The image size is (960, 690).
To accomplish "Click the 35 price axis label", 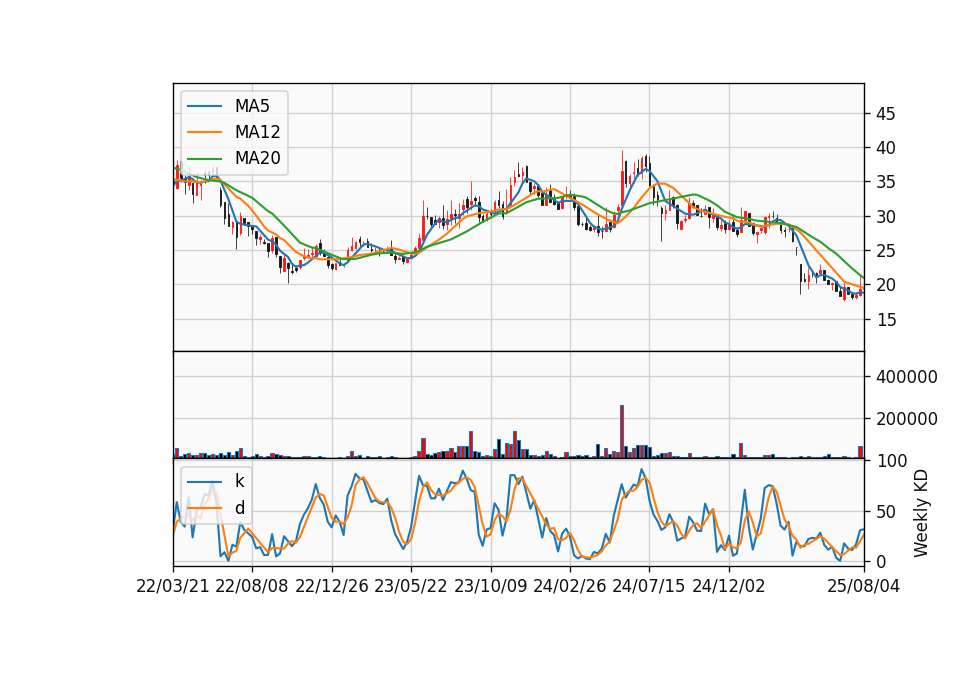I will tap(885, 182).
